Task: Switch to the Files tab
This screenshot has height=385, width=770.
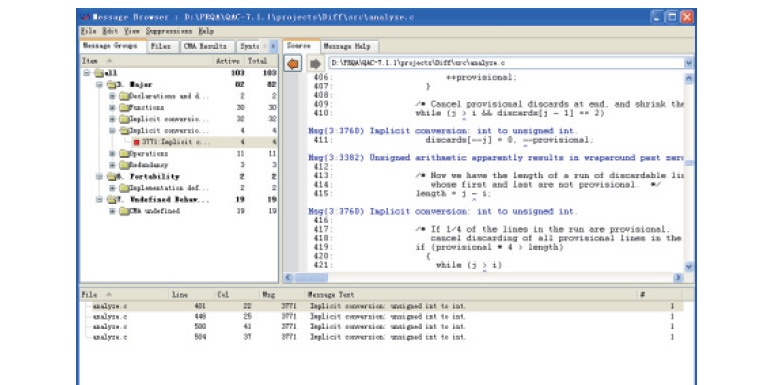Action: pyautogui.click(x=161, y=47)
